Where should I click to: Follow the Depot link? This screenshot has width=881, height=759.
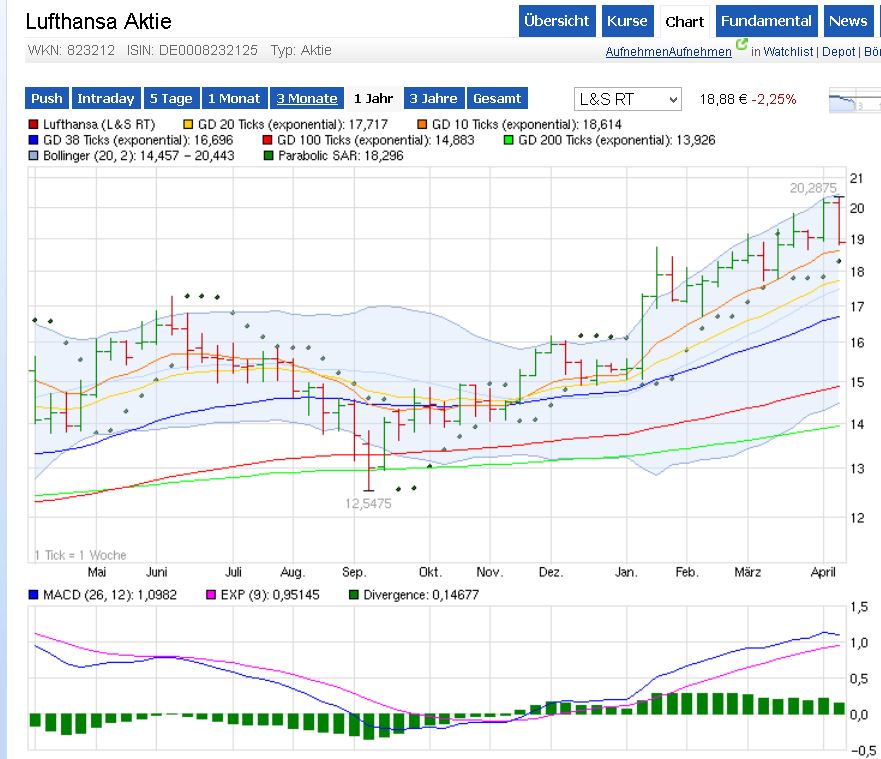click(838, 52)
